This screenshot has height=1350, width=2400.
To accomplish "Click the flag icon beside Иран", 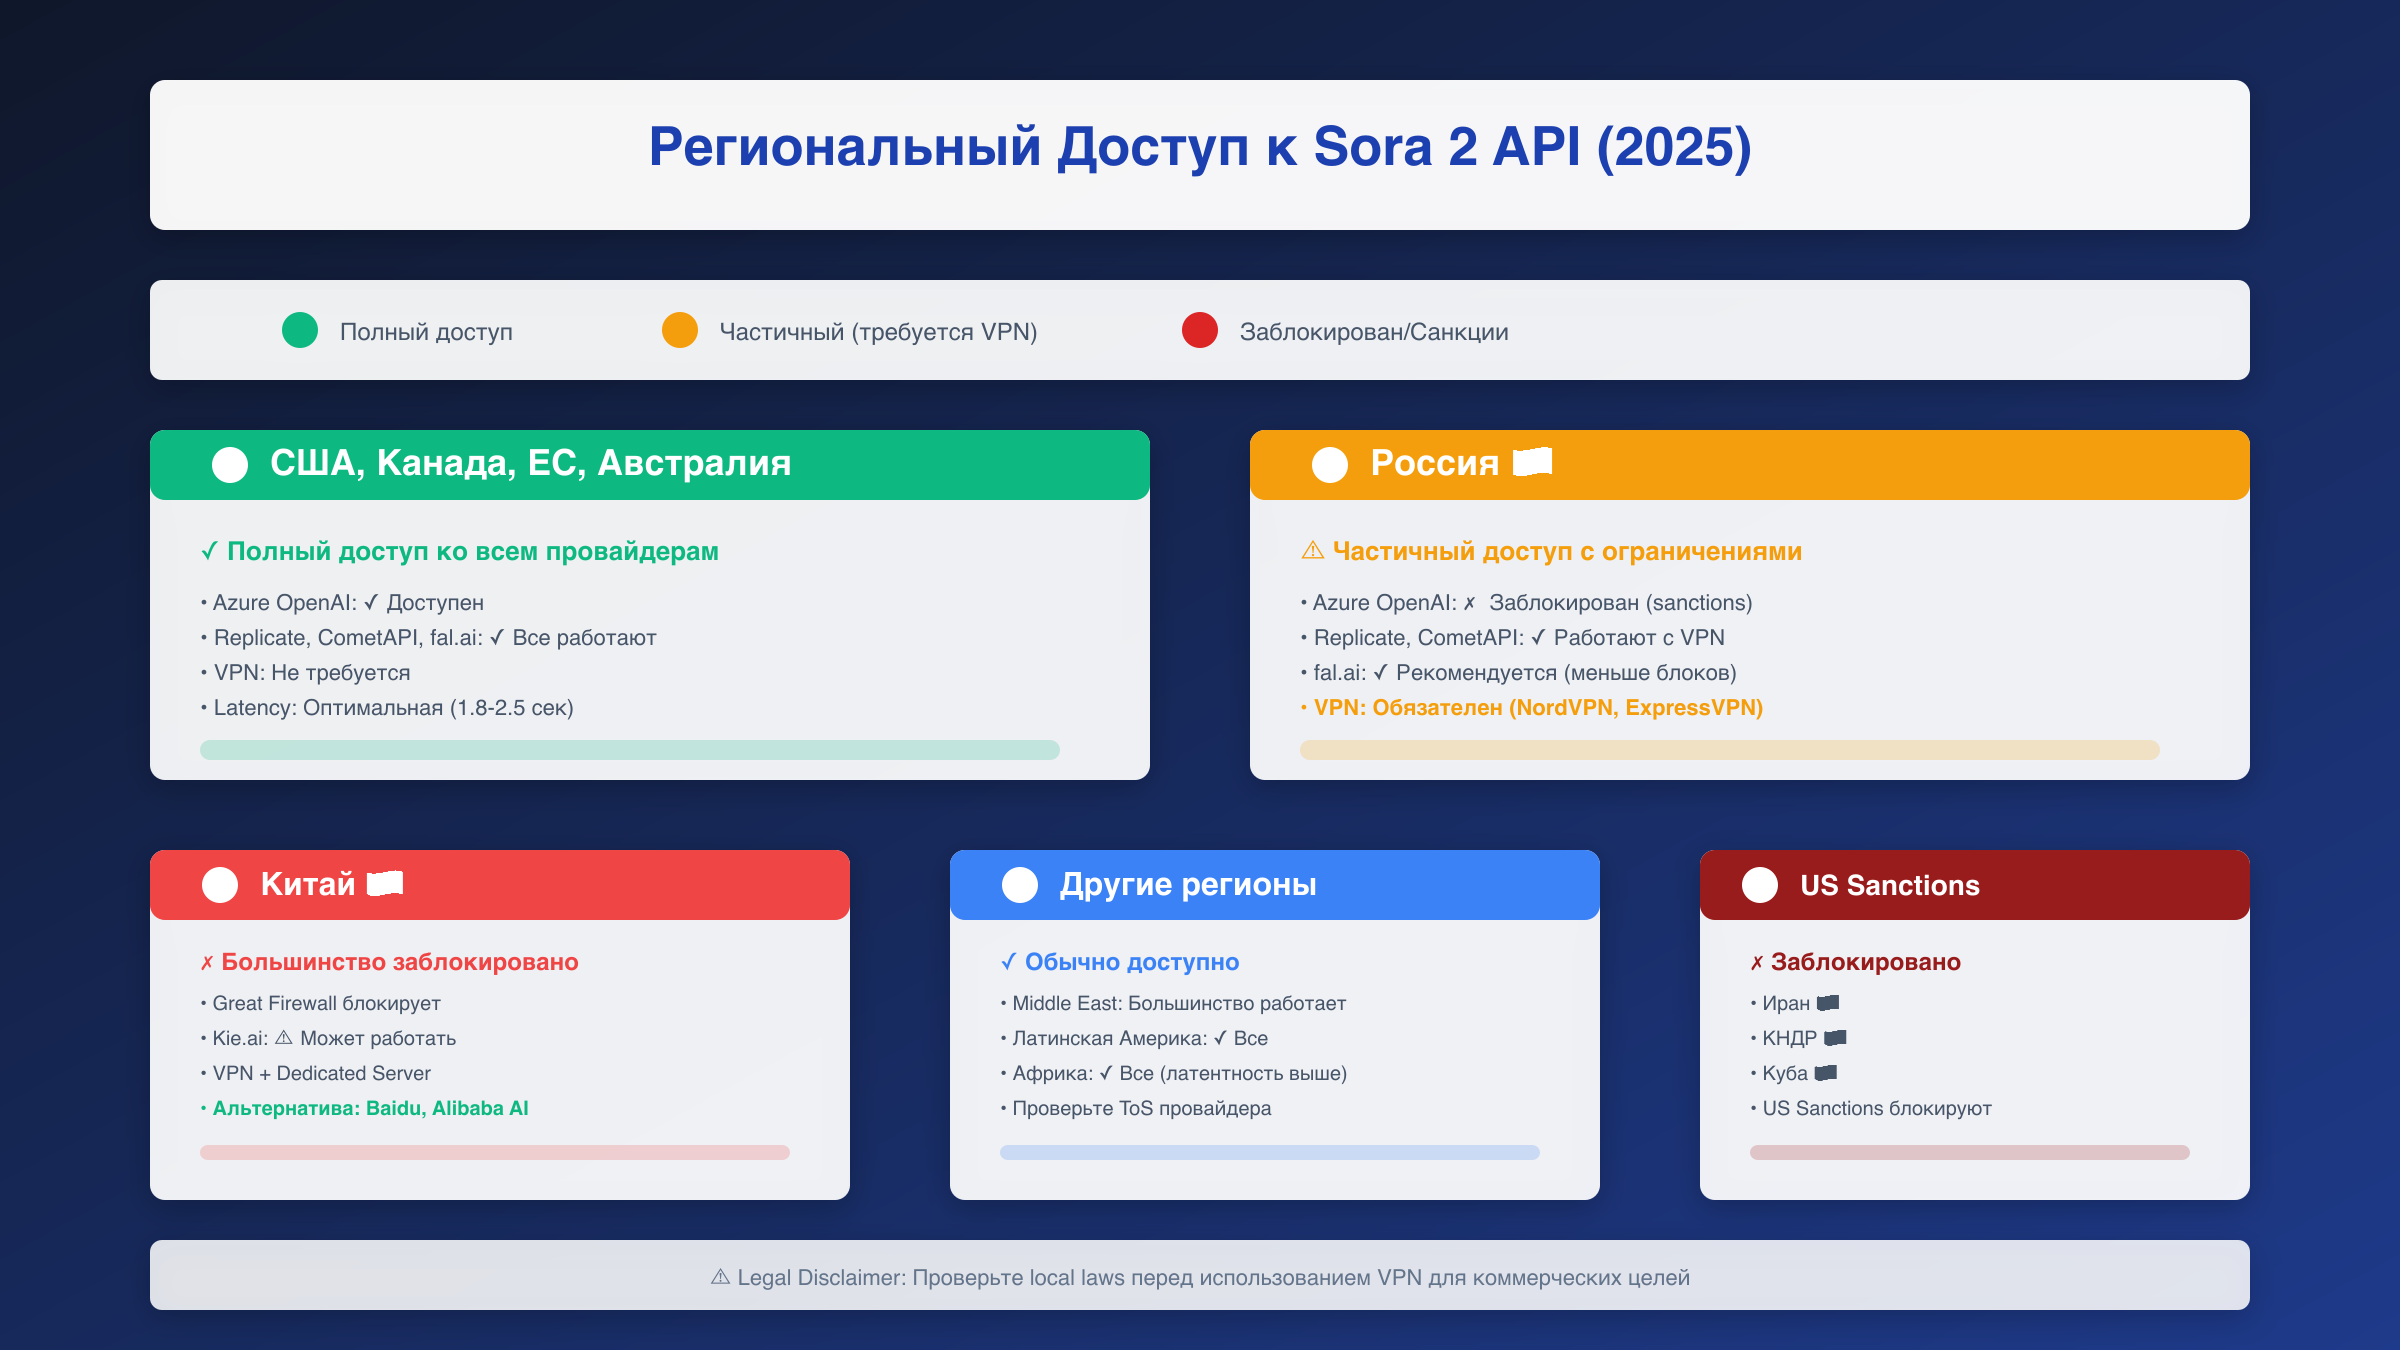I will (x=1828, y=1003).
